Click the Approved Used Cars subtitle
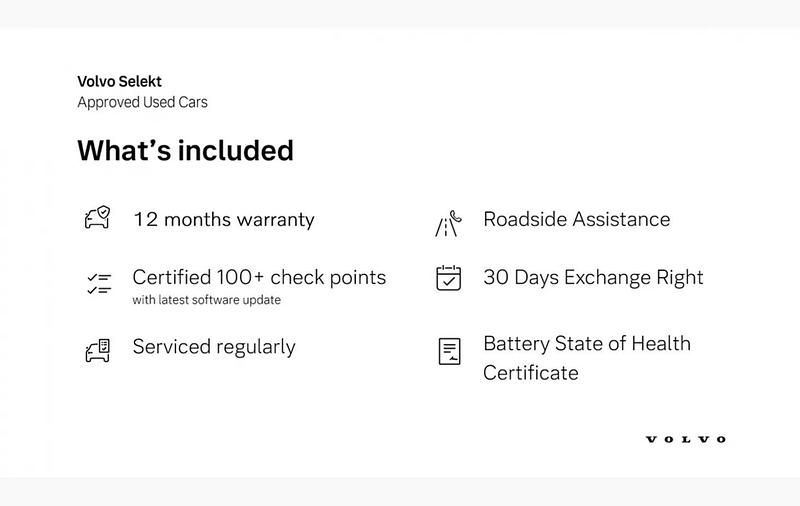This screenshot has width=800, height=506. 142,102
